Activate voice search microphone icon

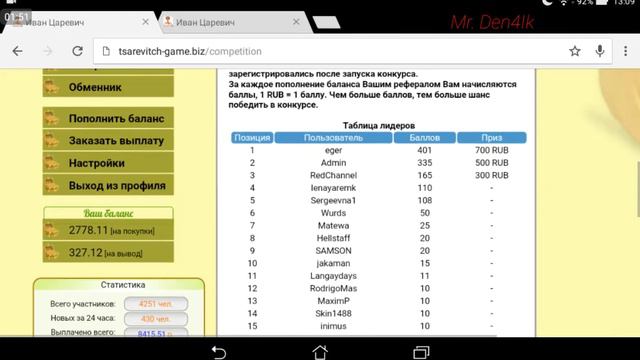(600, 51)
